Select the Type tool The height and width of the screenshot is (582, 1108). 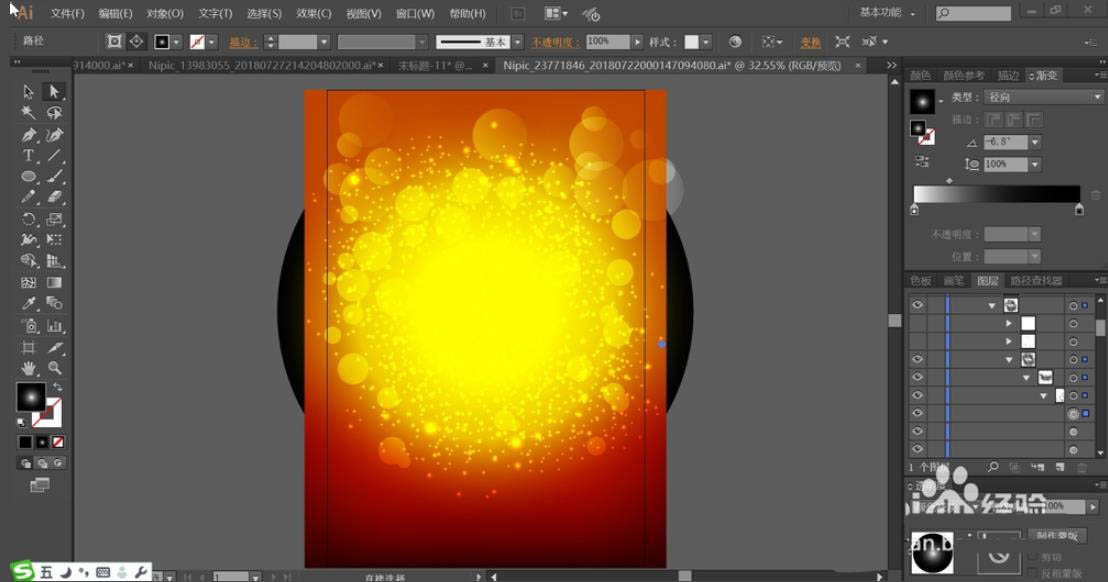coord(28,155)
